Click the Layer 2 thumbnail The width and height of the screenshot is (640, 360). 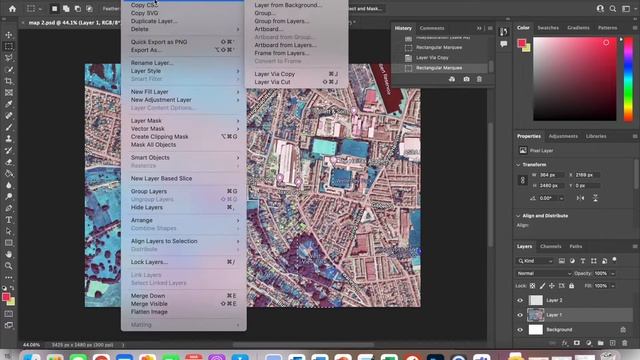pyautogui.click(x=536, y=300)
